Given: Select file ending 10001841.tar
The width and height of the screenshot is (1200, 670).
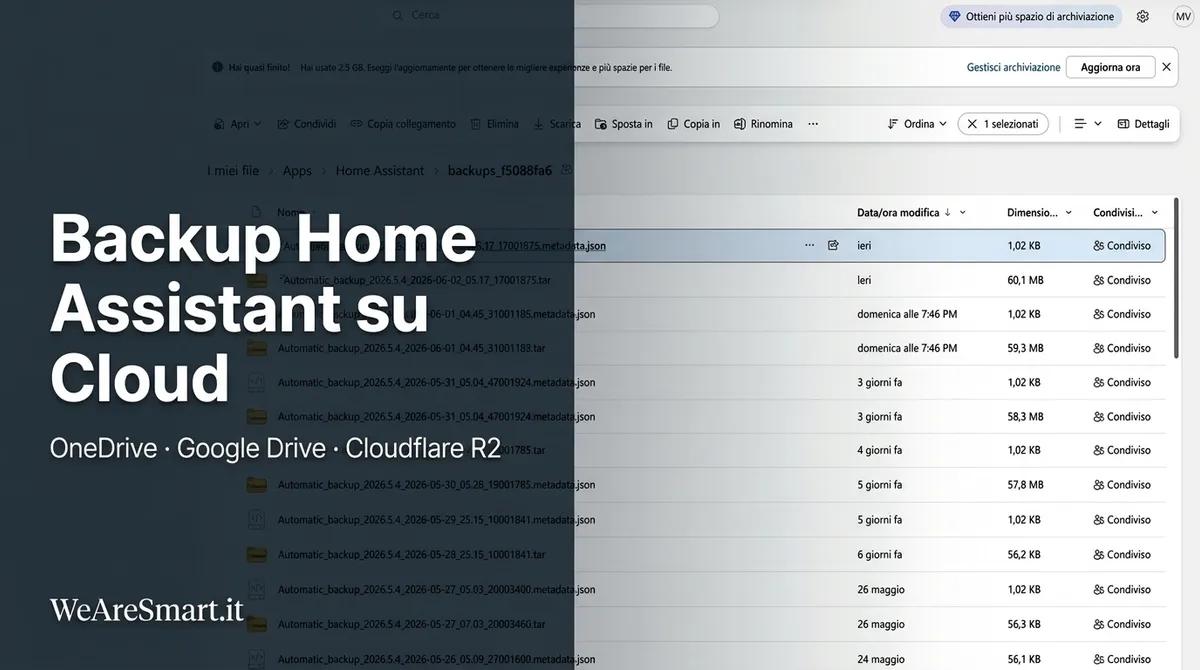Looking at the screenshot, I should 411,554.
